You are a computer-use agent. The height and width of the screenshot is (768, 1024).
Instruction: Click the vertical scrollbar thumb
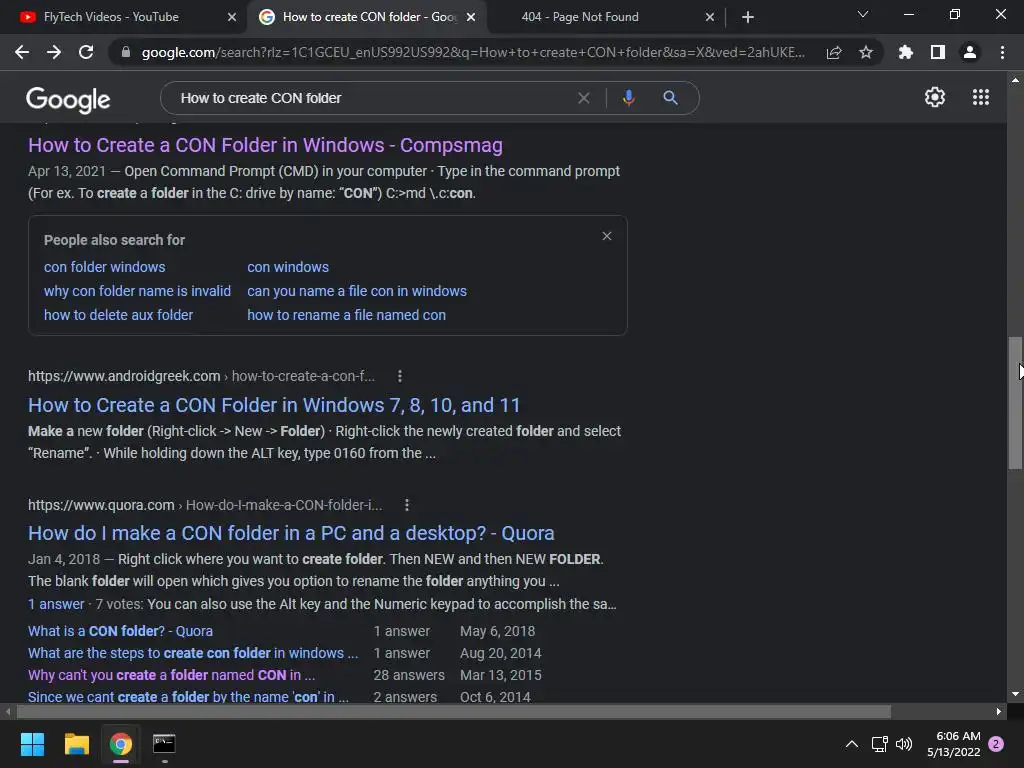(x=1015, y=402)
